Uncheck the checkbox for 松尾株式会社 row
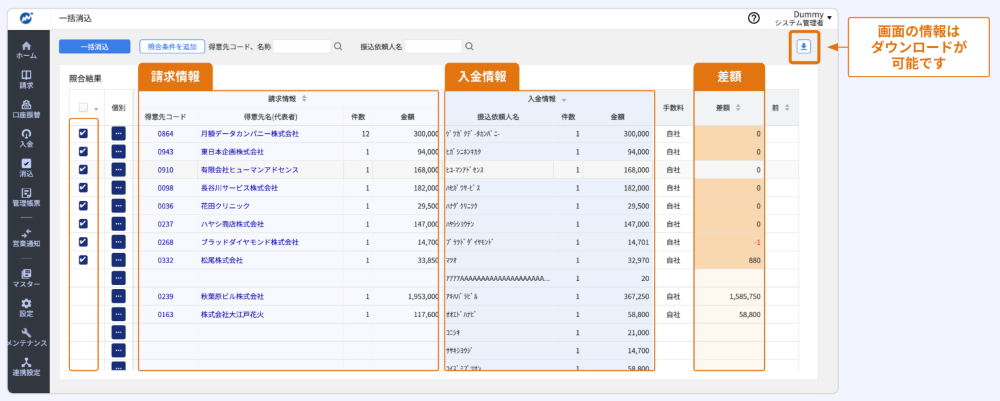Image resolution: width=1000 pixels, height=401 pixels. [83, 260]
